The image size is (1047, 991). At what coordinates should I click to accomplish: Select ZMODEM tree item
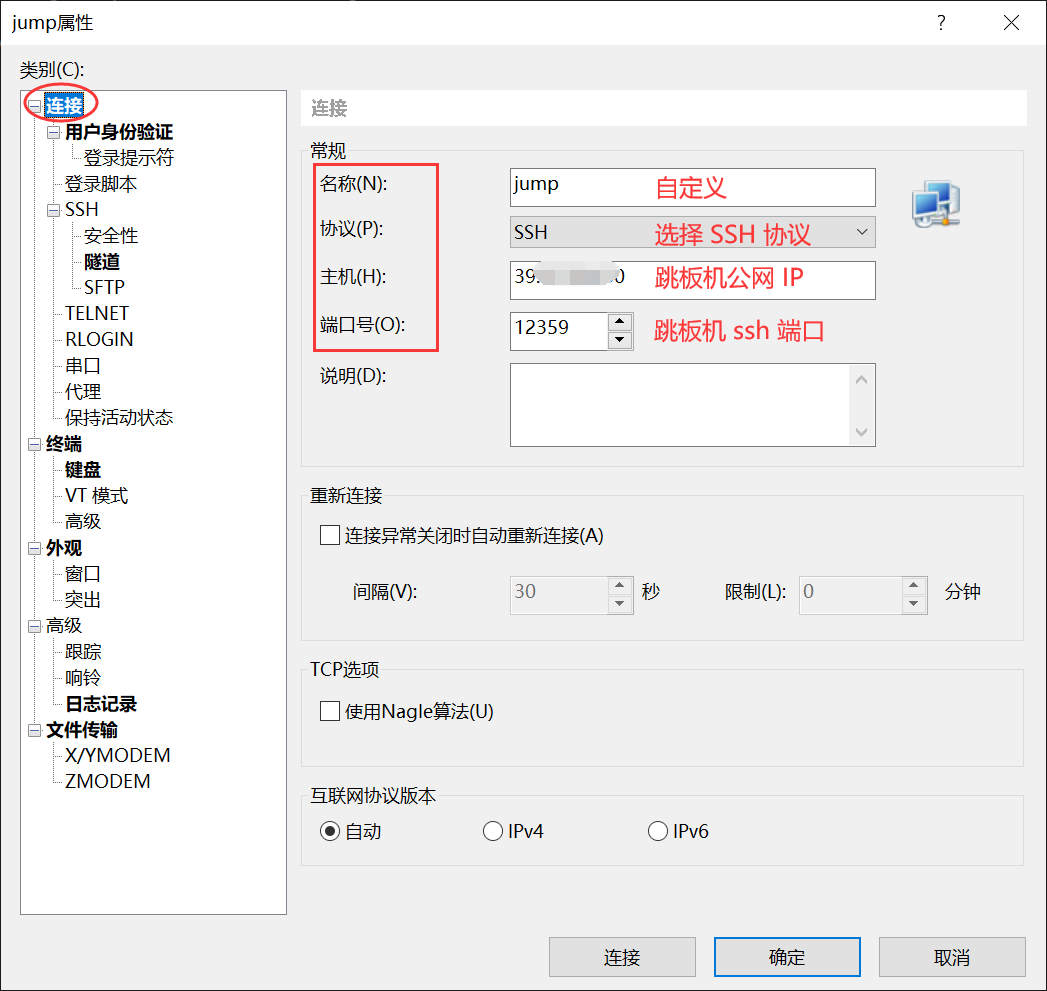point(108,781)
